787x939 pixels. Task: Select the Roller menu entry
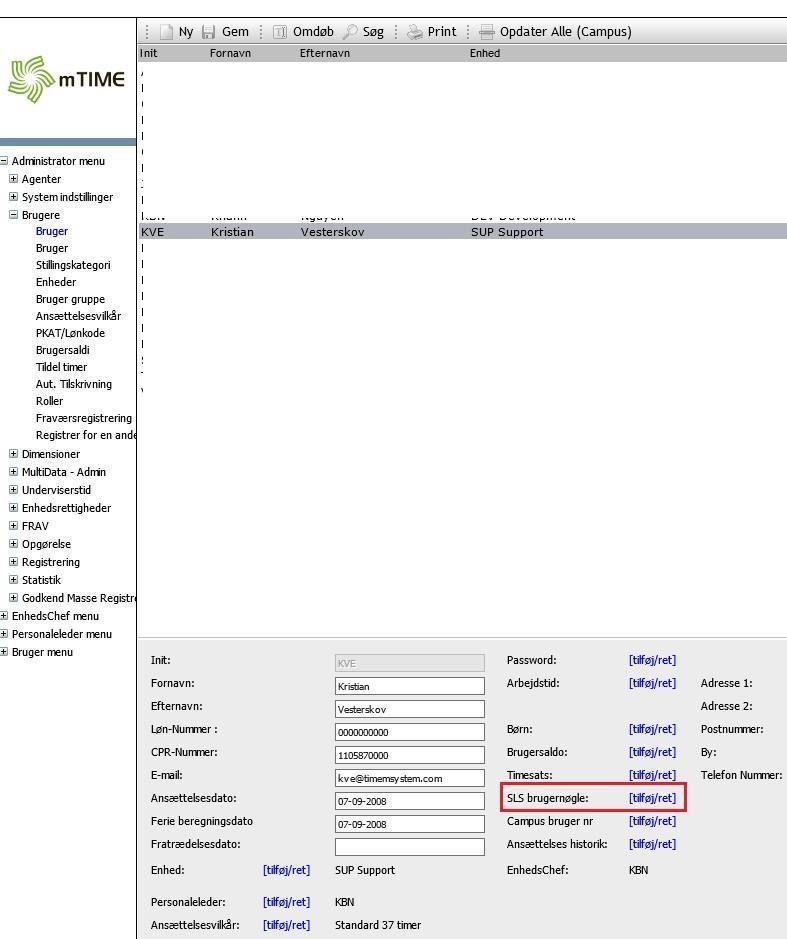tap(49, 401)
